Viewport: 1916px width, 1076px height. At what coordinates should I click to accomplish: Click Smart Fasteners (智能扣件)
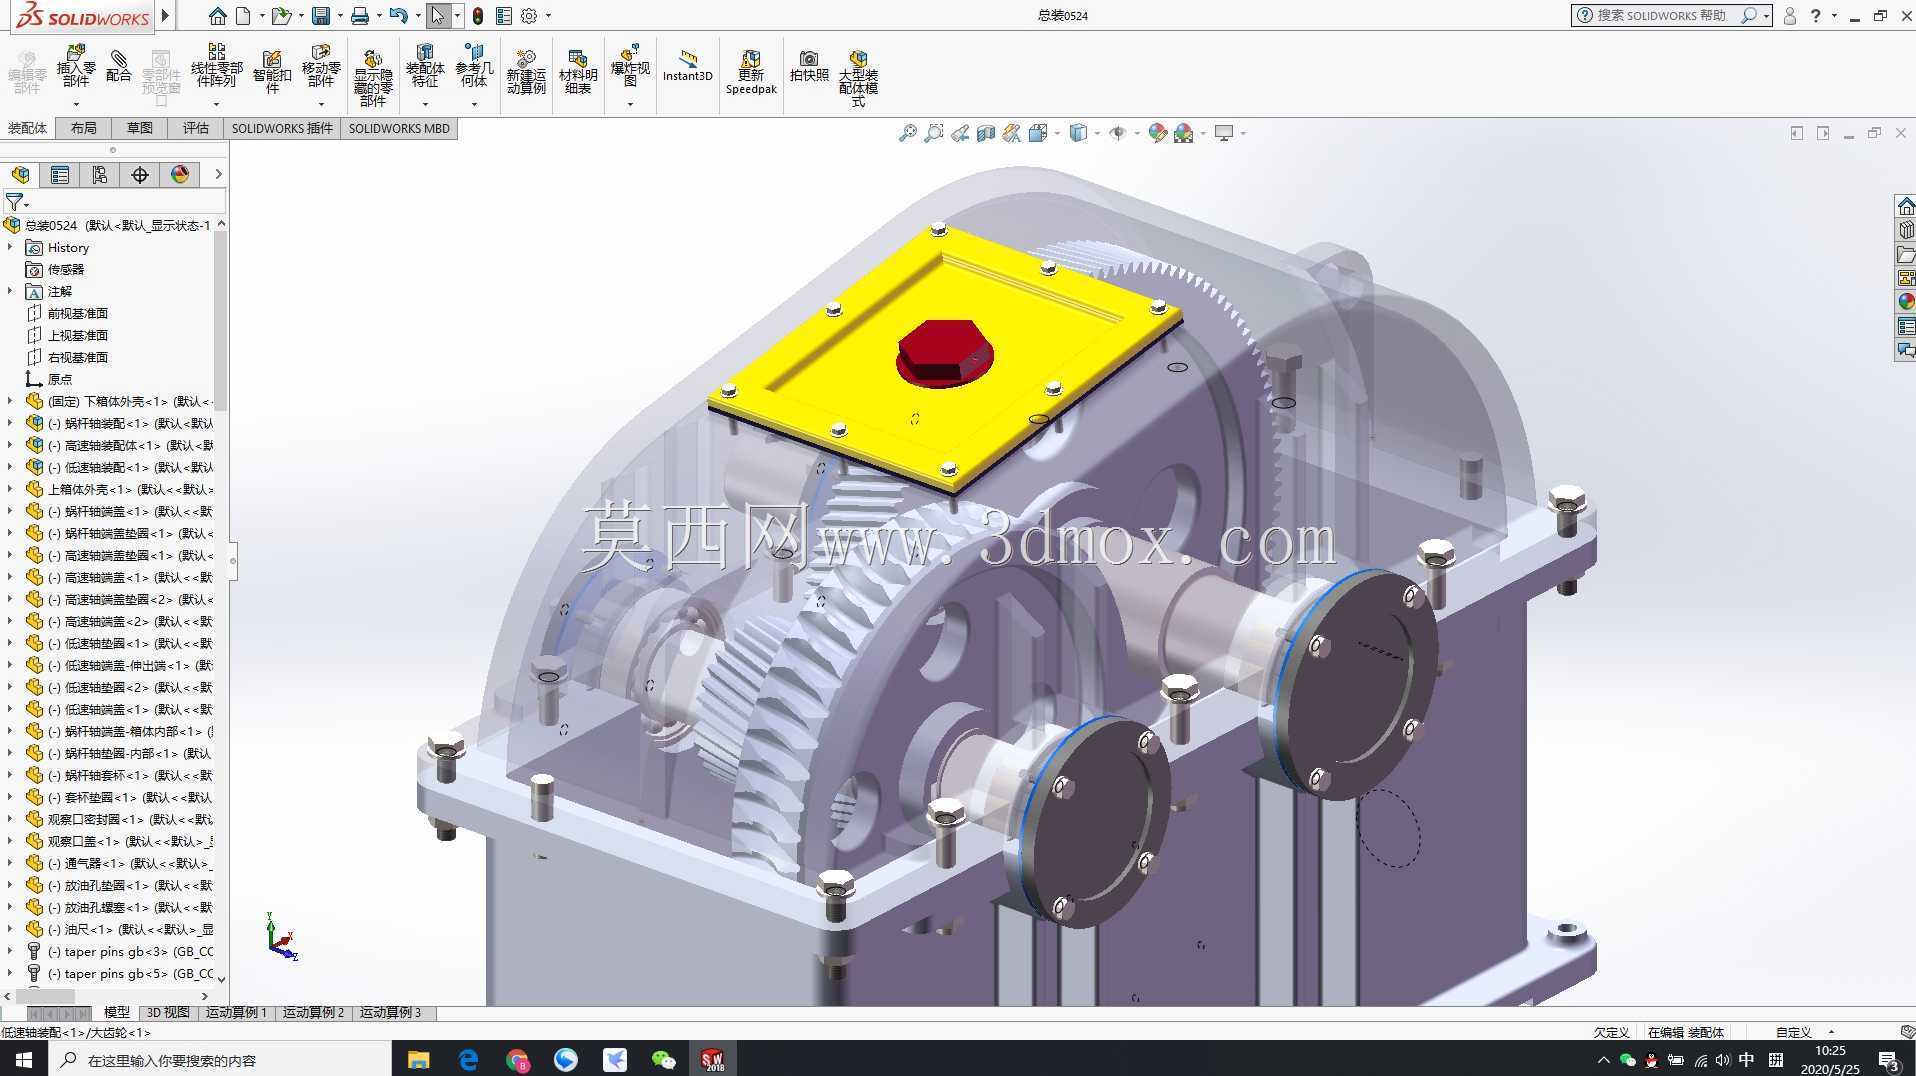271,72
